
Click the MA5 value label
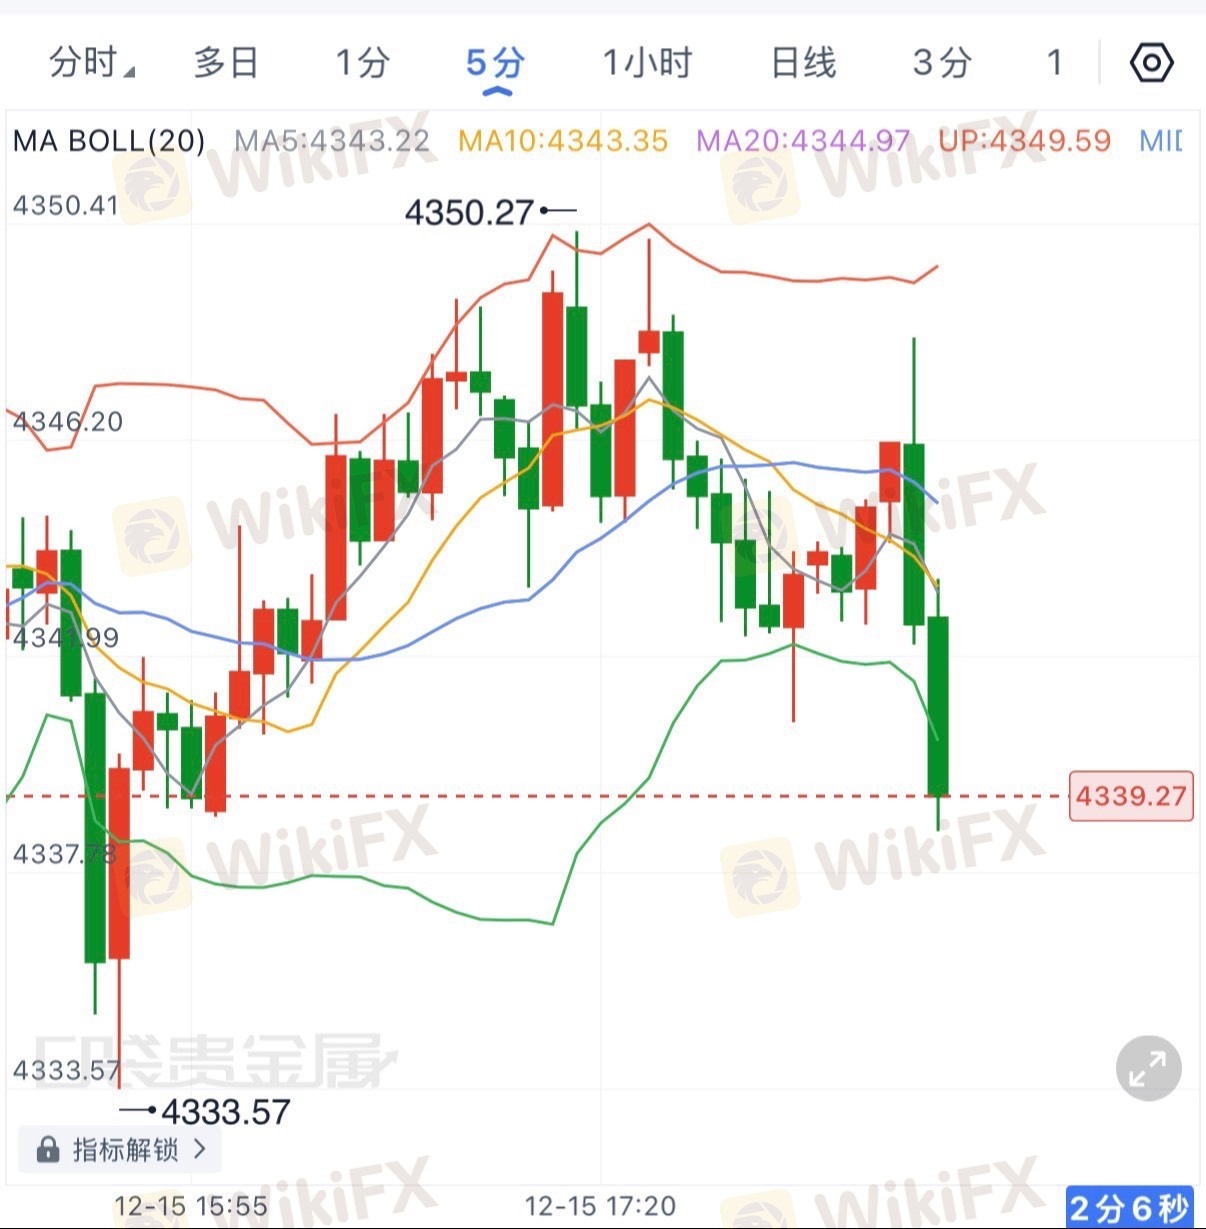pyautogui.click(x=332, y=141)
